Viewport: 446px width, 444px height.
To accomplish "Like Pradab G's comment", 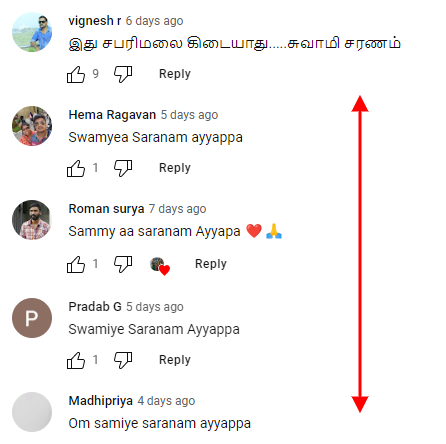I will 76,360.
